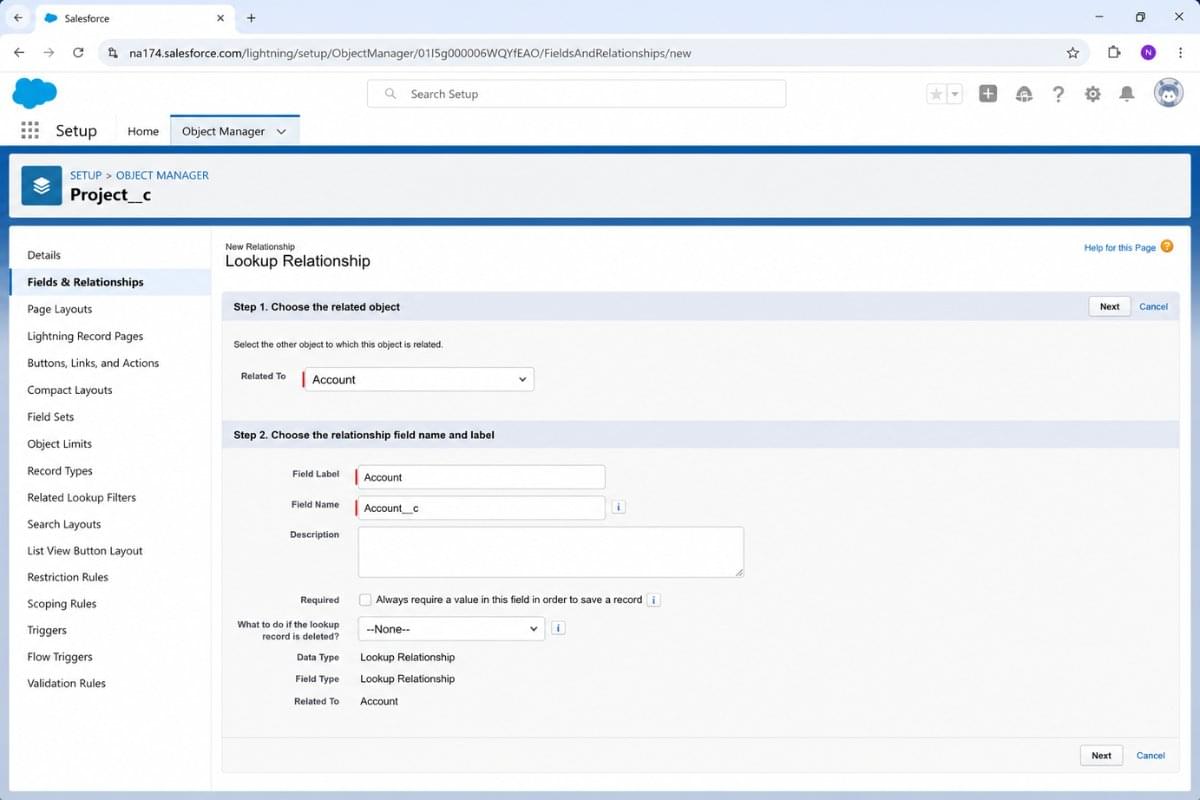Open the Setup gear menu
This screenshot has width=1200, height=800.
pyautogui.click(x=1093, y=94)
